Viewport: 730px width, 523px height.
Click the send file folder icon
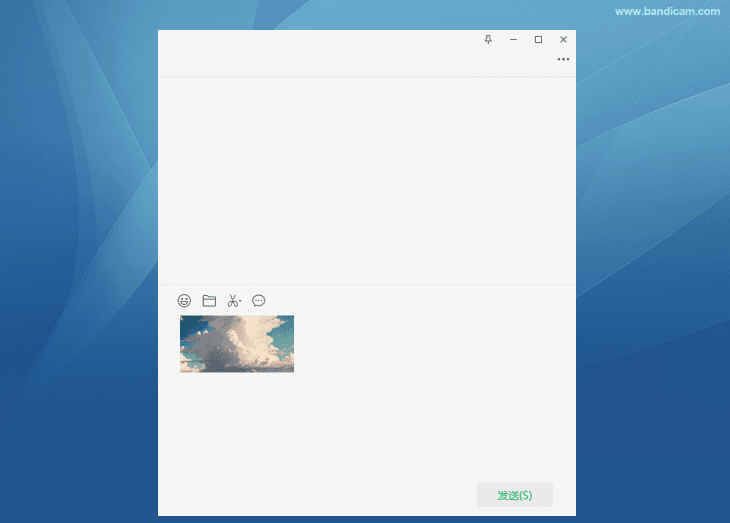(209, 300)
